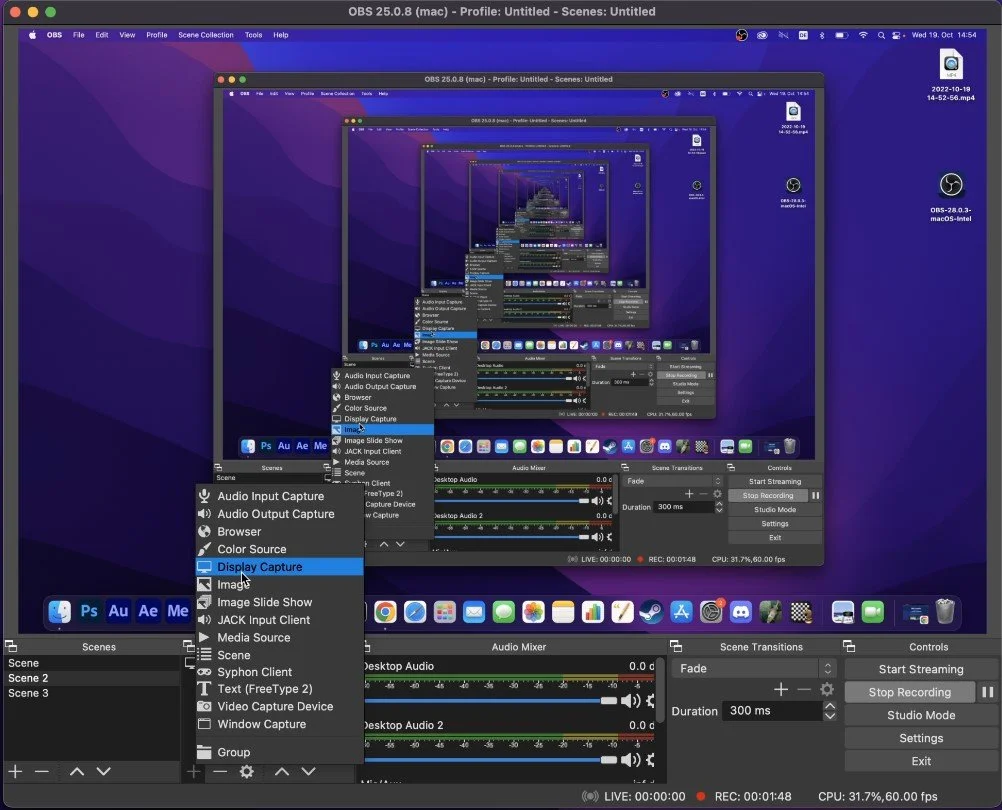Increase the outermost Duration with the up stepper arrow
Viewport: 1002px width, 810px height.
click(x=829, y=706)
